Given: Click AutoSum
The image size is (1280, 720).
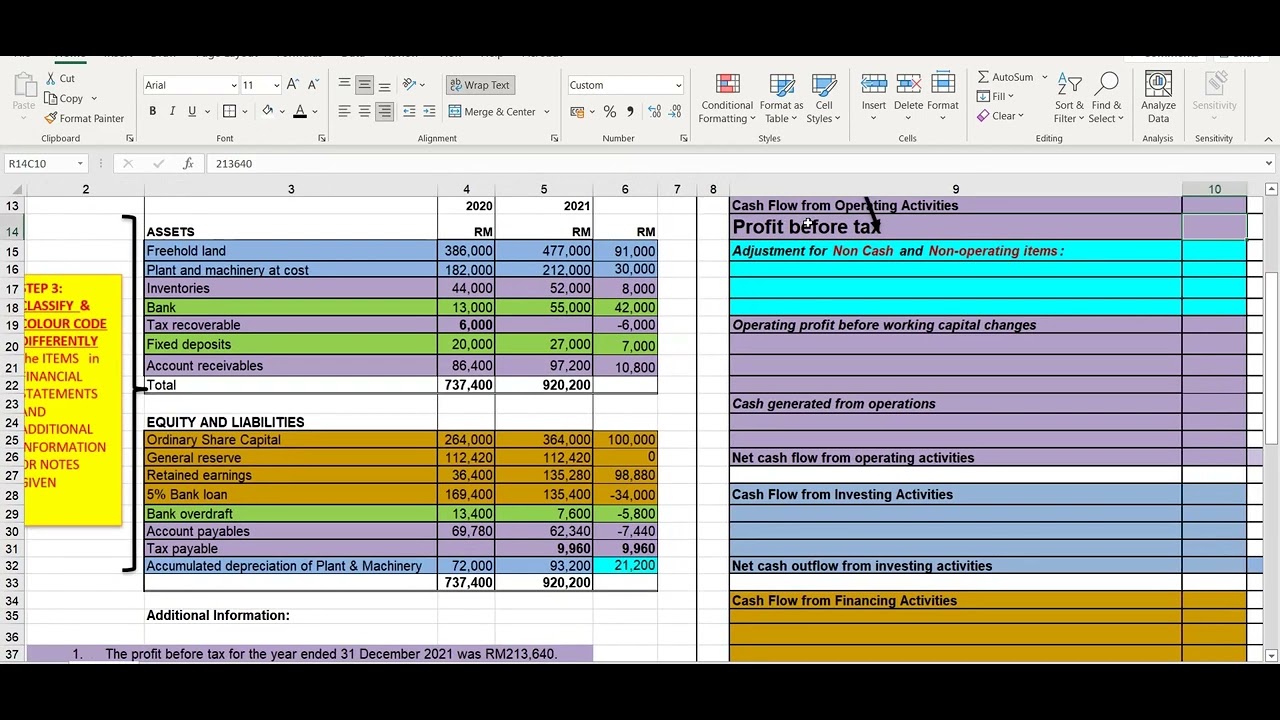Looking at the screenshot, I should (x=1005, y=77).
